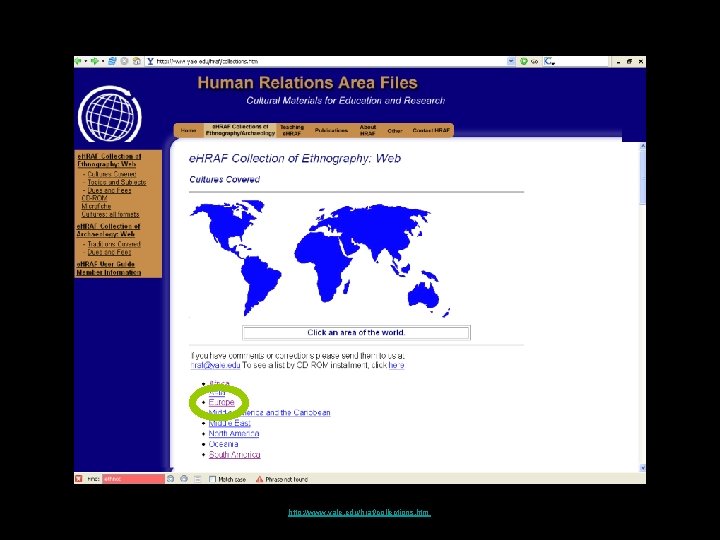Click the North America link
This screenshot has width=720, height=540.
[x=234, y=433]
